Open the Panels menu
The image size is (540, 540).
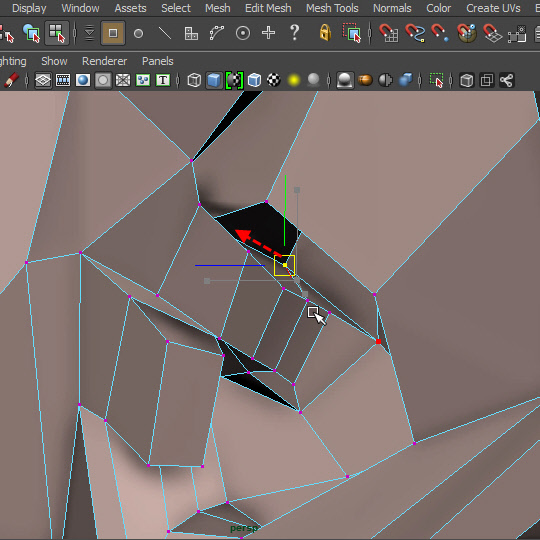157,61
